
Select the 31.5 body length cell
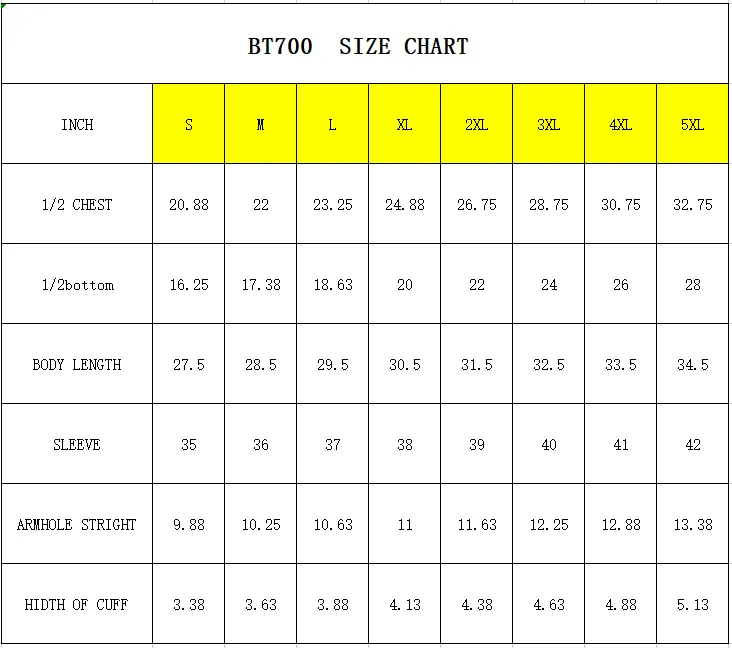click(476, 364)
